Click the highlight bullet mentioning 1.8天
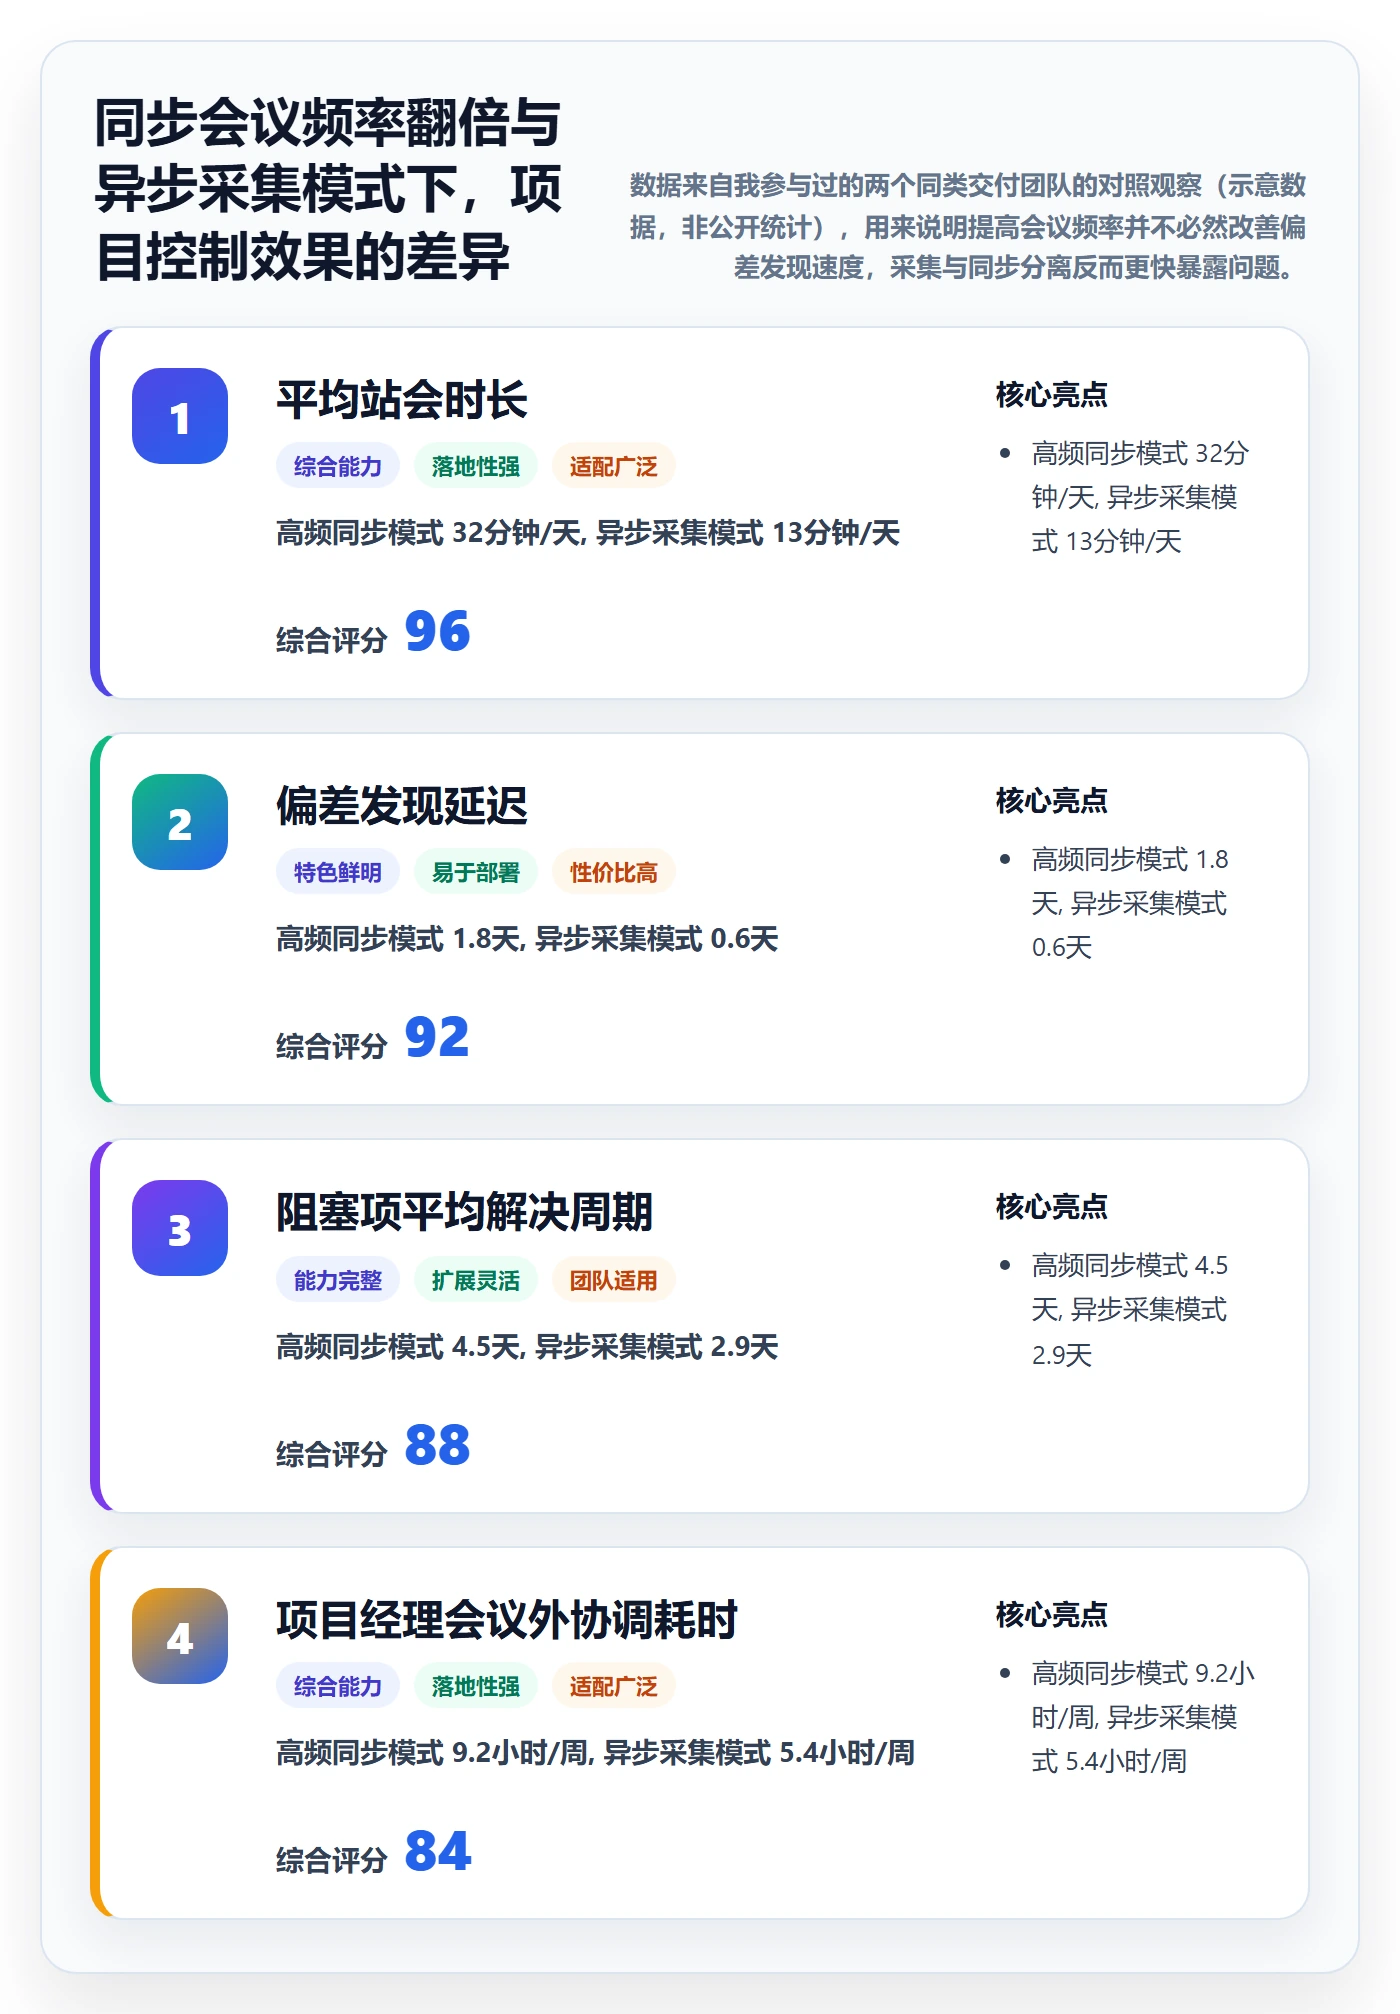The image size is (1400, 2014). click(1130, 903)
